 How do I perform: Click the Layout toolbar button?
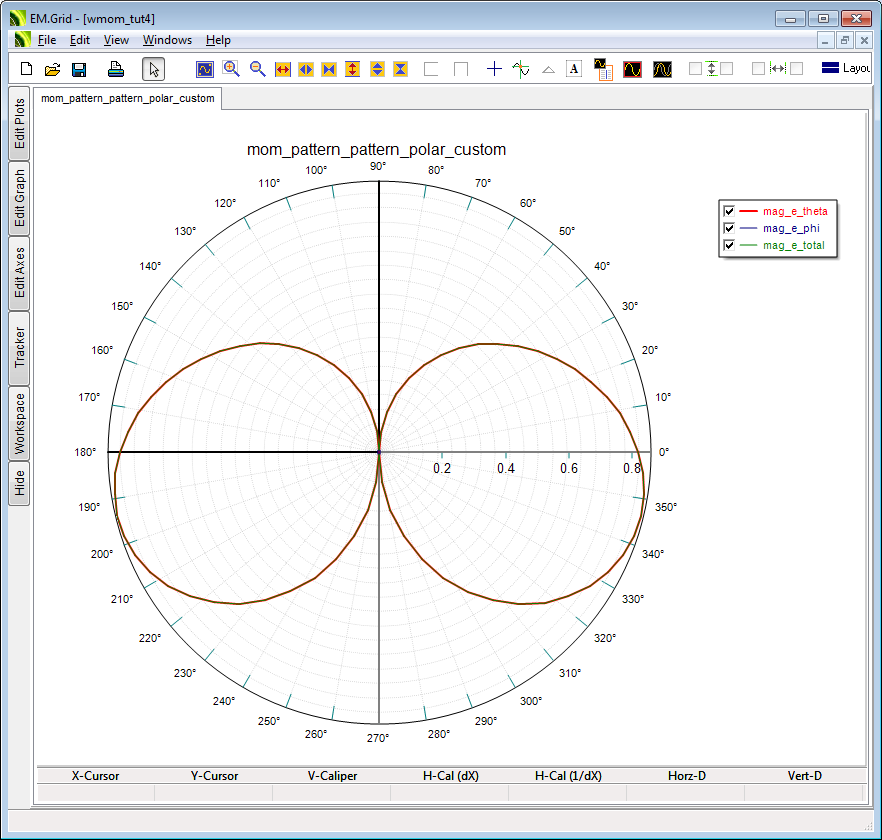pos(845,69)
